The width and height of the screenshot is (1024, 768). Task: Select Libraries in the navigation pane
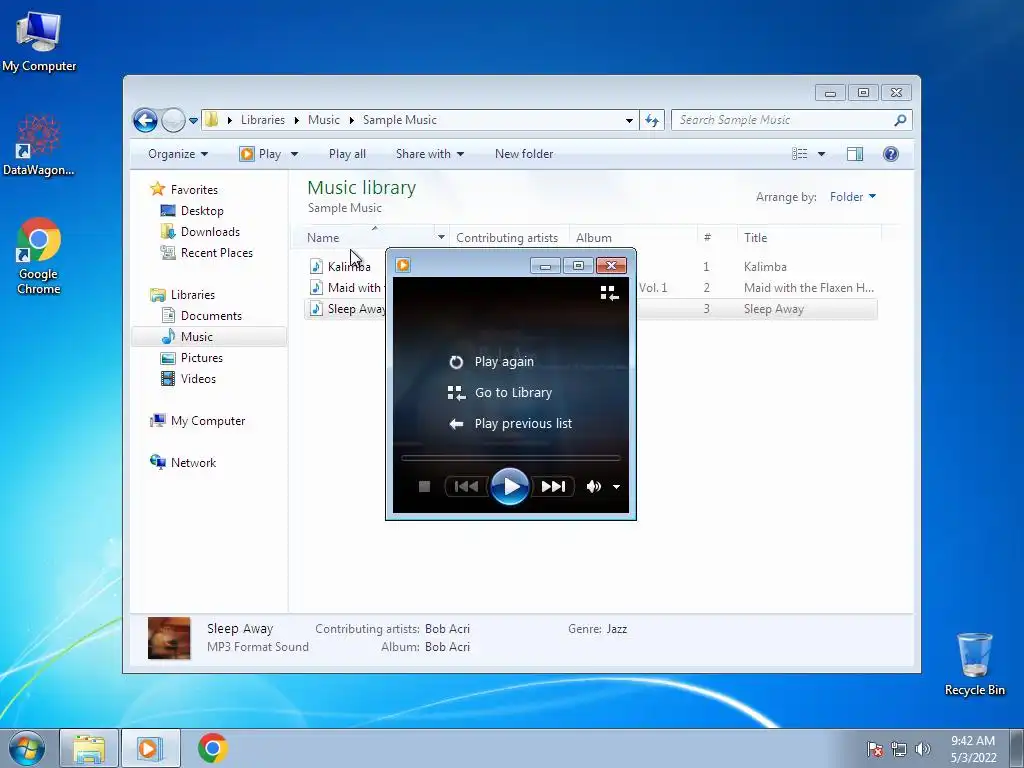click(182, 295)
